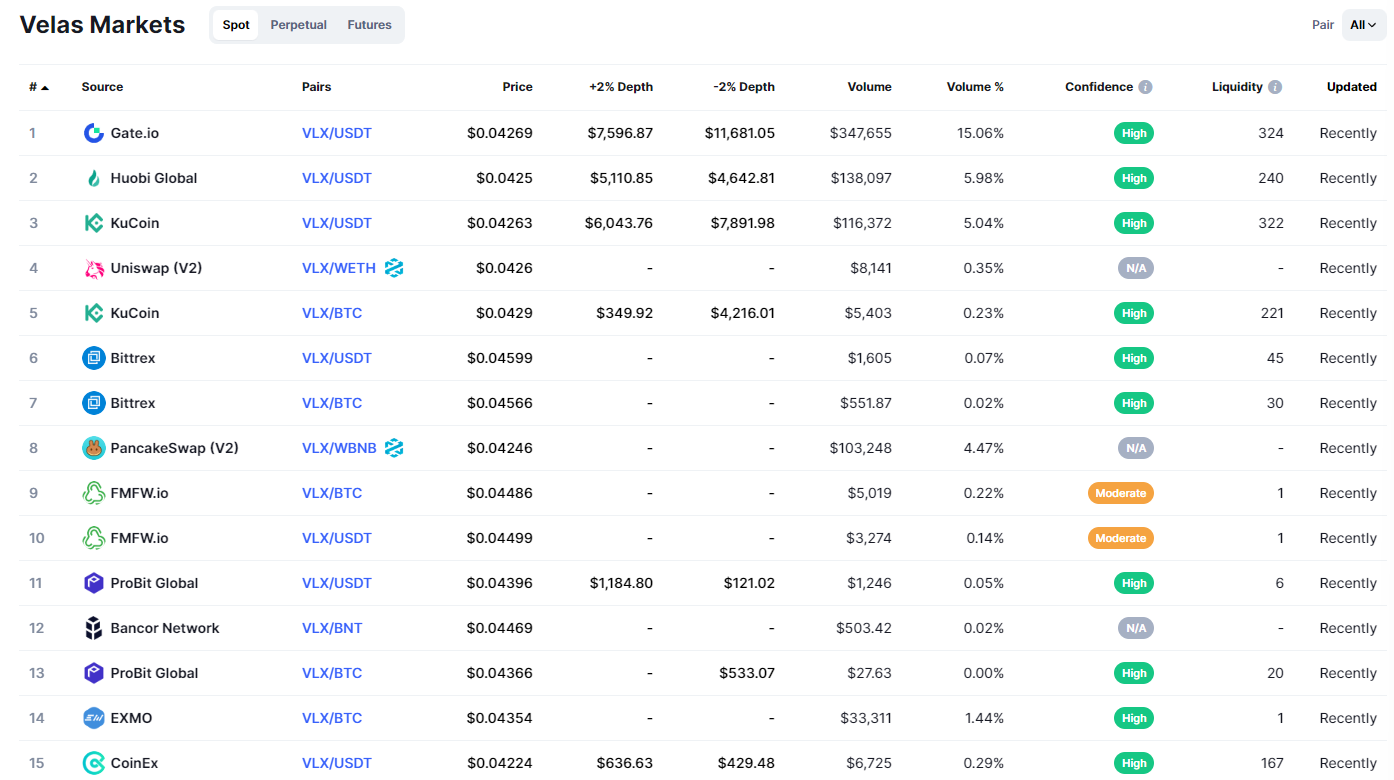Screen dimensions: 1394x780
Task: Click the Huobi Global flame logo
Action: tap(93, 178)
